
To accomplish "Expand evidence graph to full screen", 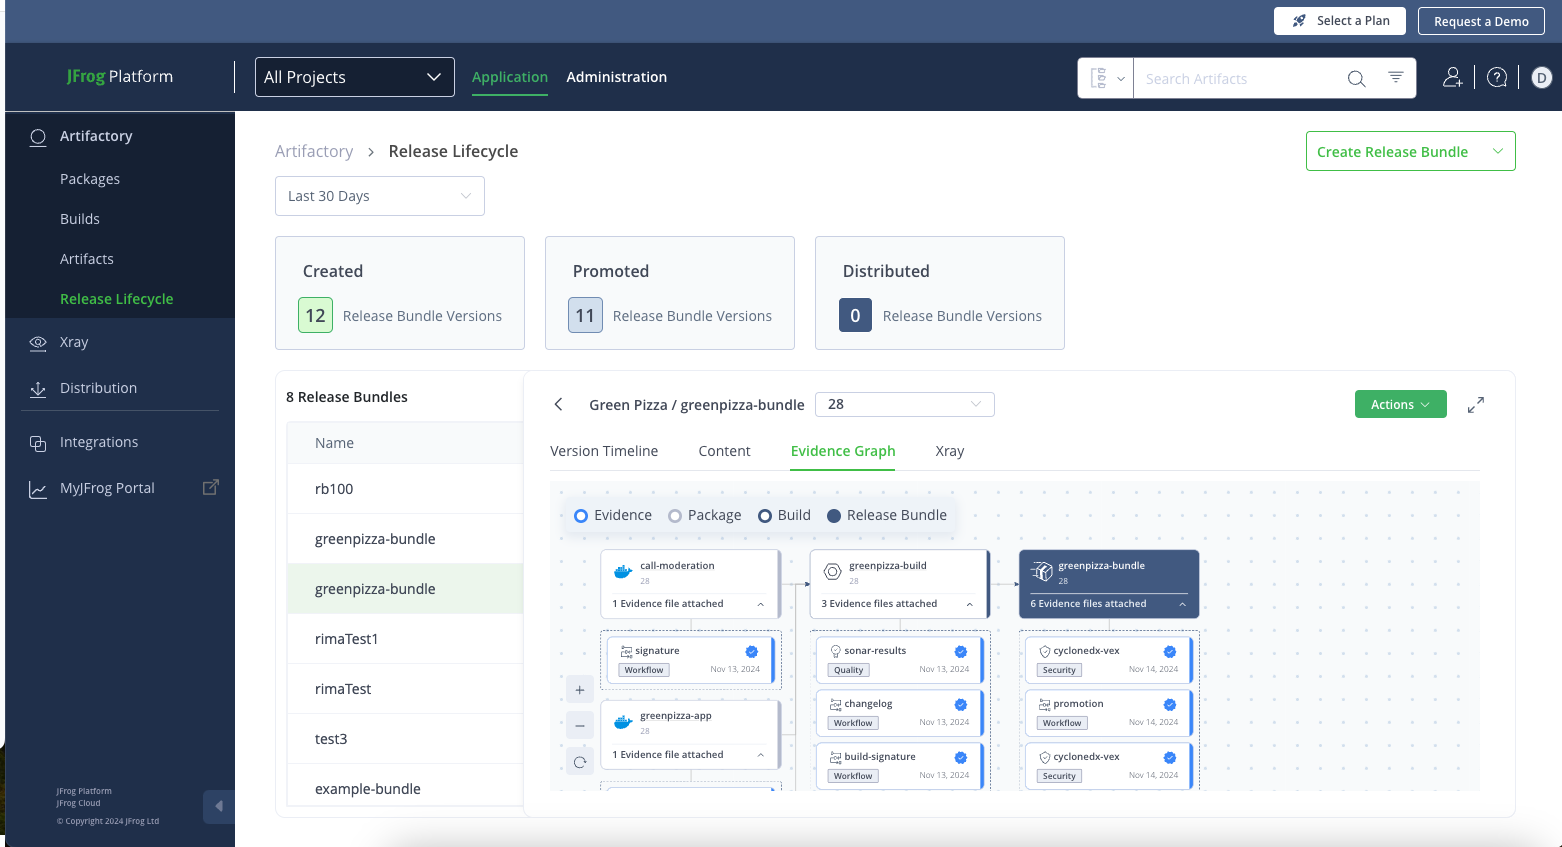I will [1475, 405].
